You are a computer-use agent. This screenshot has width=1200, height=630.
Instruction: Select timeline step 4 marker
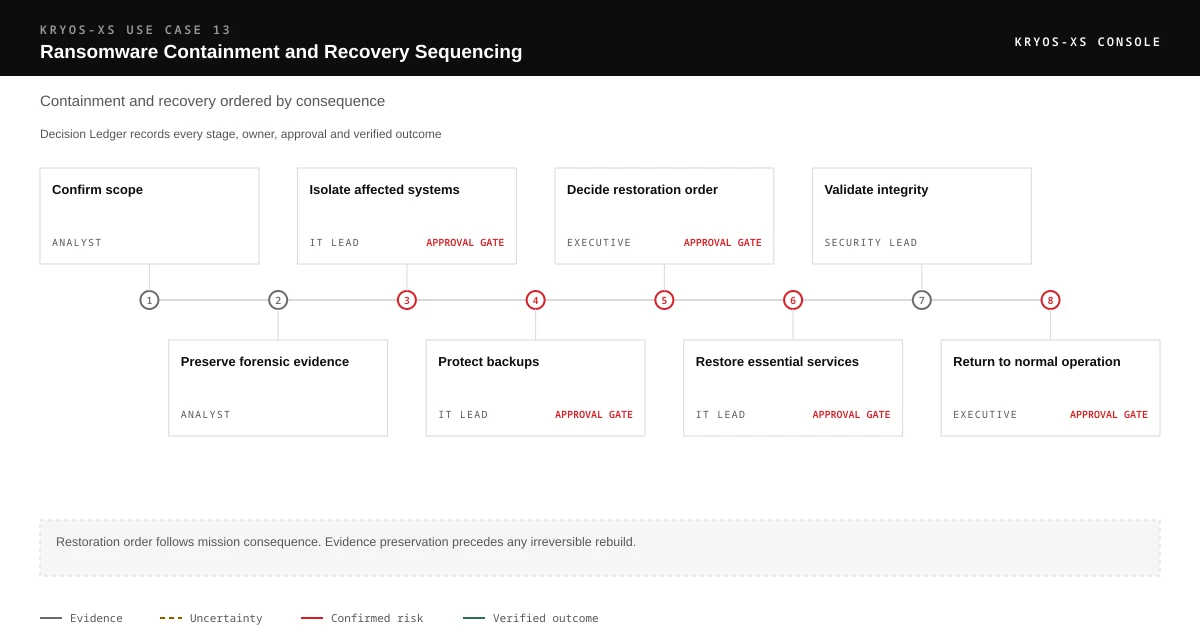click(535, 300)
